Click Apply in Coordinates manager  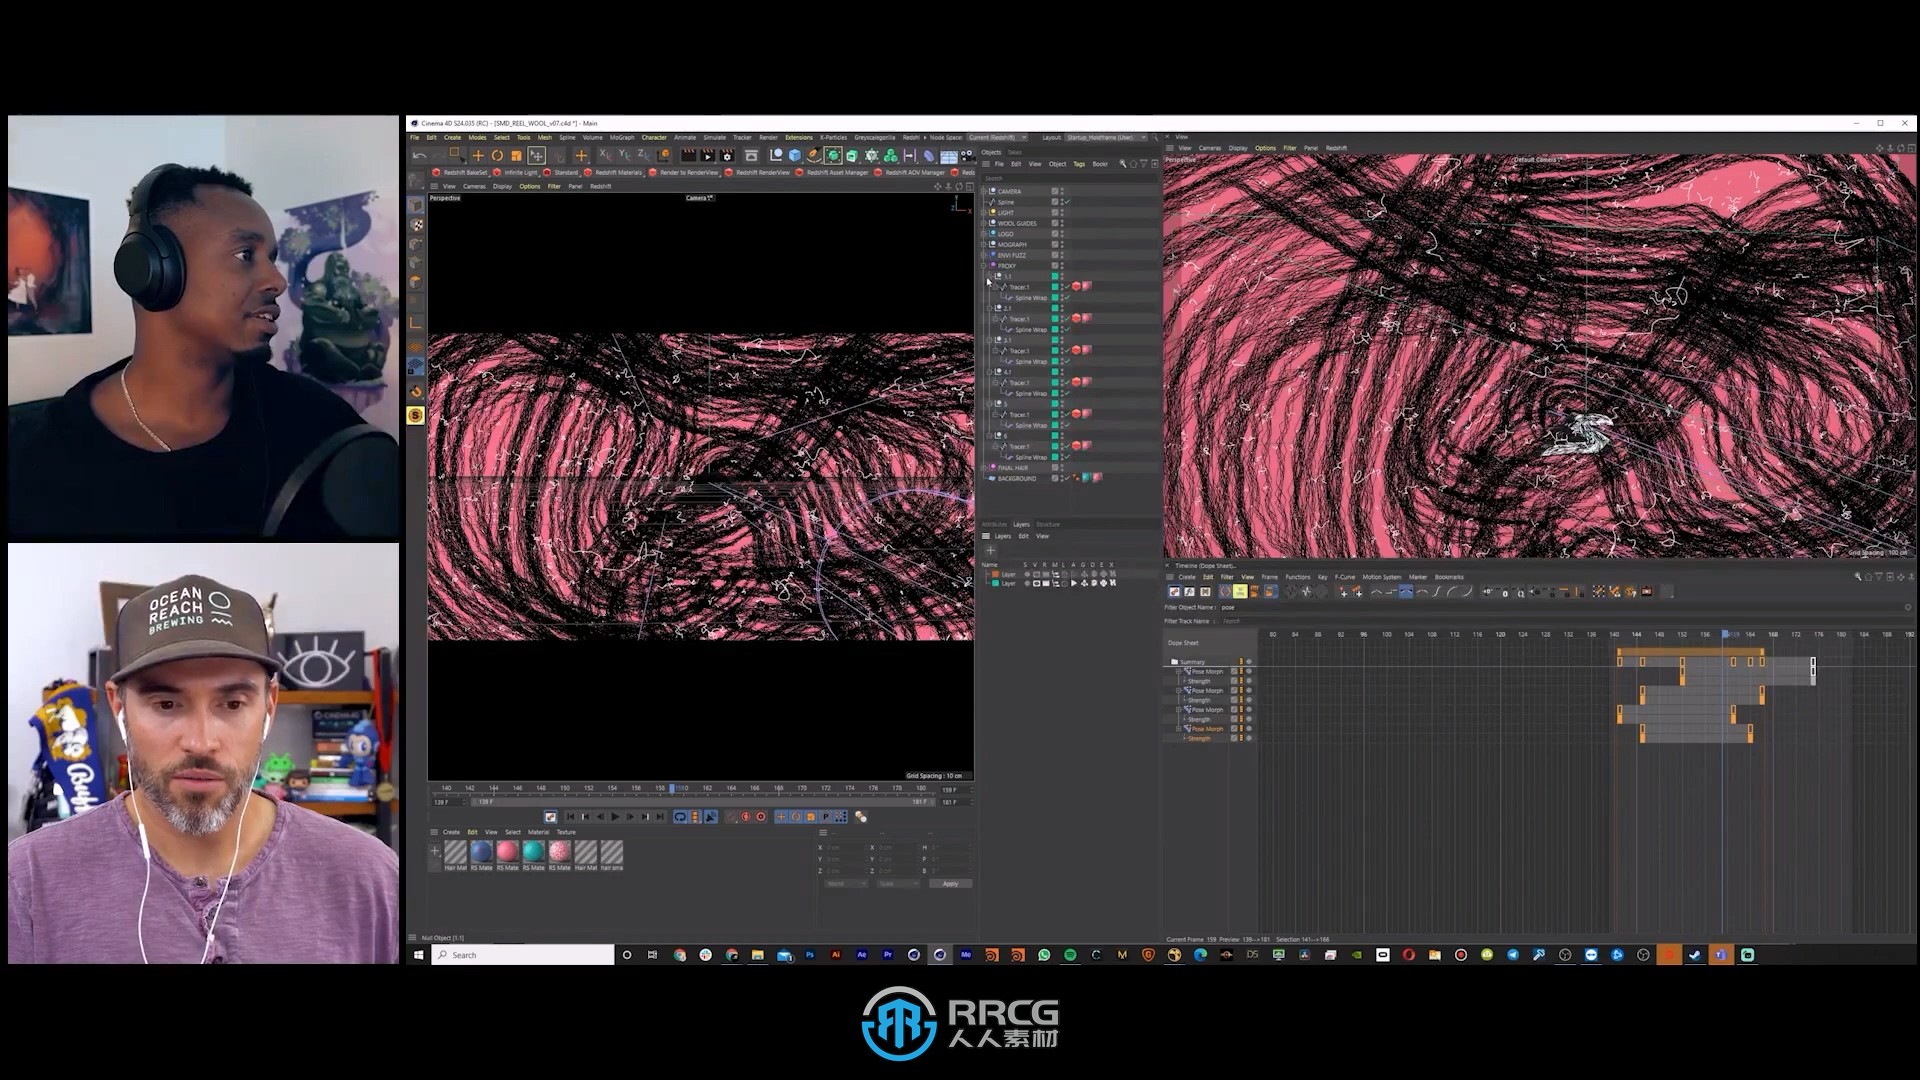(x=950, y=883)
